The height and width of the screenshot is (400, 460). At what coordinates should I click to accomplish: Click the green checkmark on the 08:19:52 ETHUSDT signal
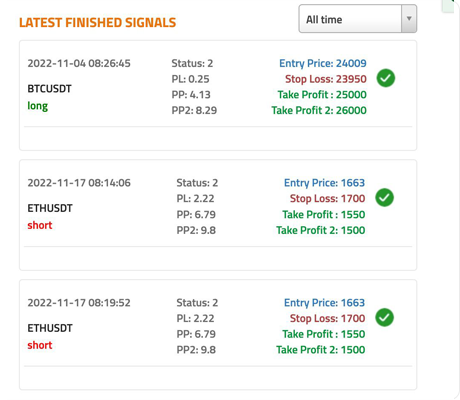[384, 317]
